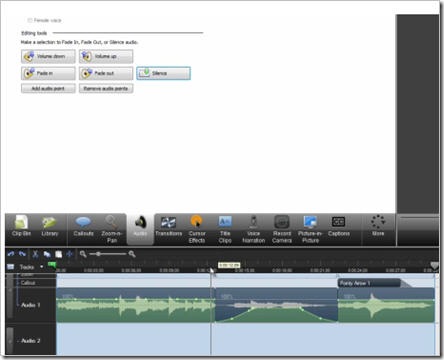Open the Record Camera tool
This screenshot has width=444, height=360.
pos(282,230)
